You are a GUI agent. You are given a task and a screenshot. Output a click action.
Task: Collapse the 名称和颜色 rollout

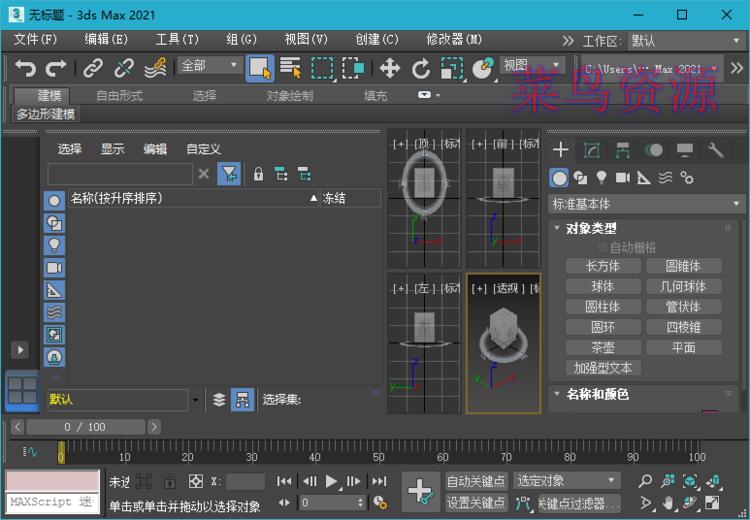tap(557, 394)
